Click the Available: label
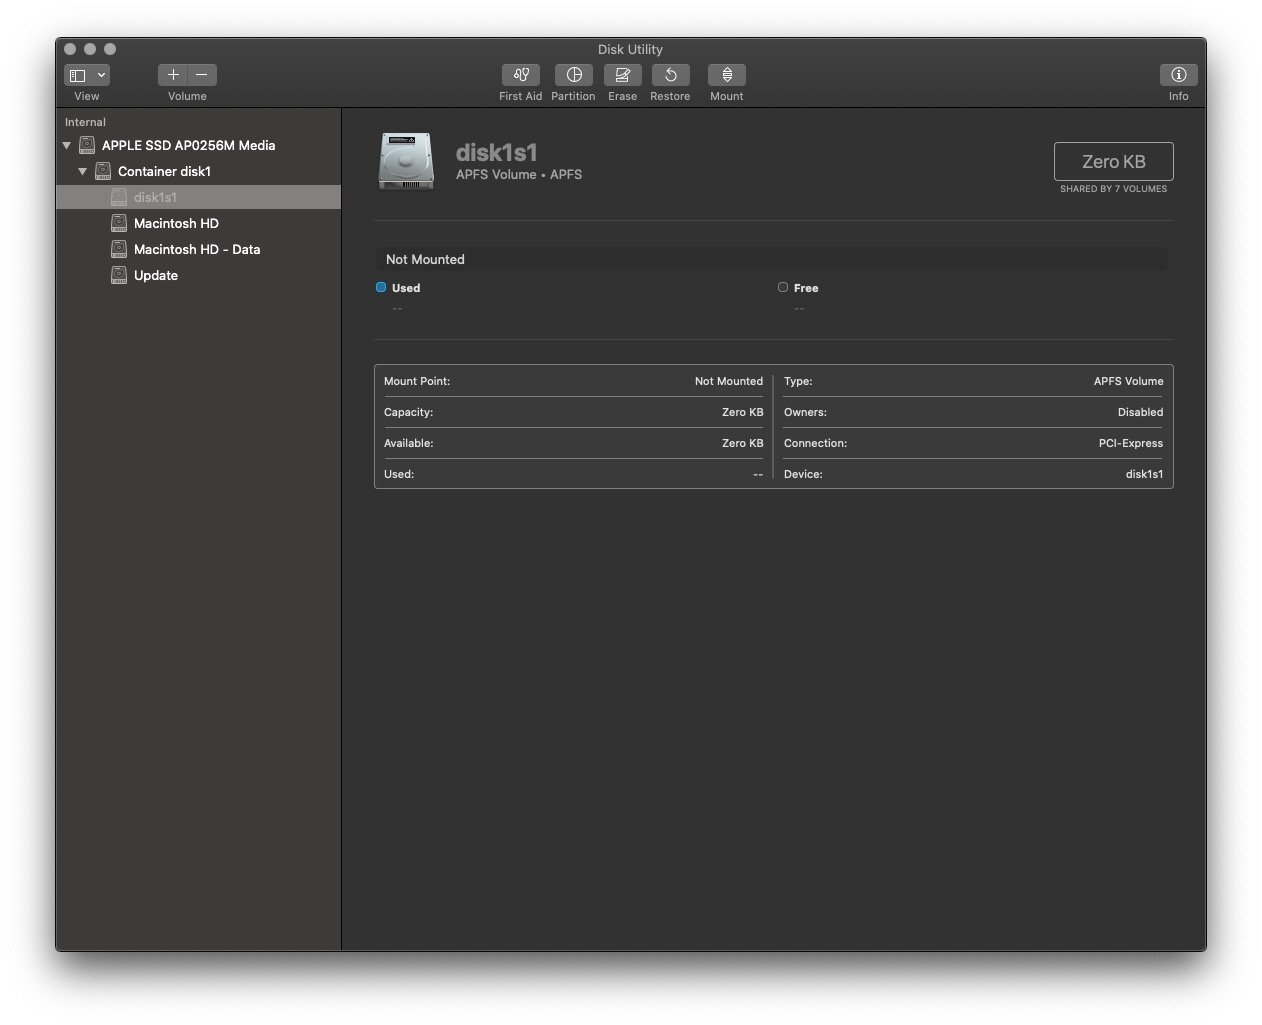 click(x=409, y=443)
